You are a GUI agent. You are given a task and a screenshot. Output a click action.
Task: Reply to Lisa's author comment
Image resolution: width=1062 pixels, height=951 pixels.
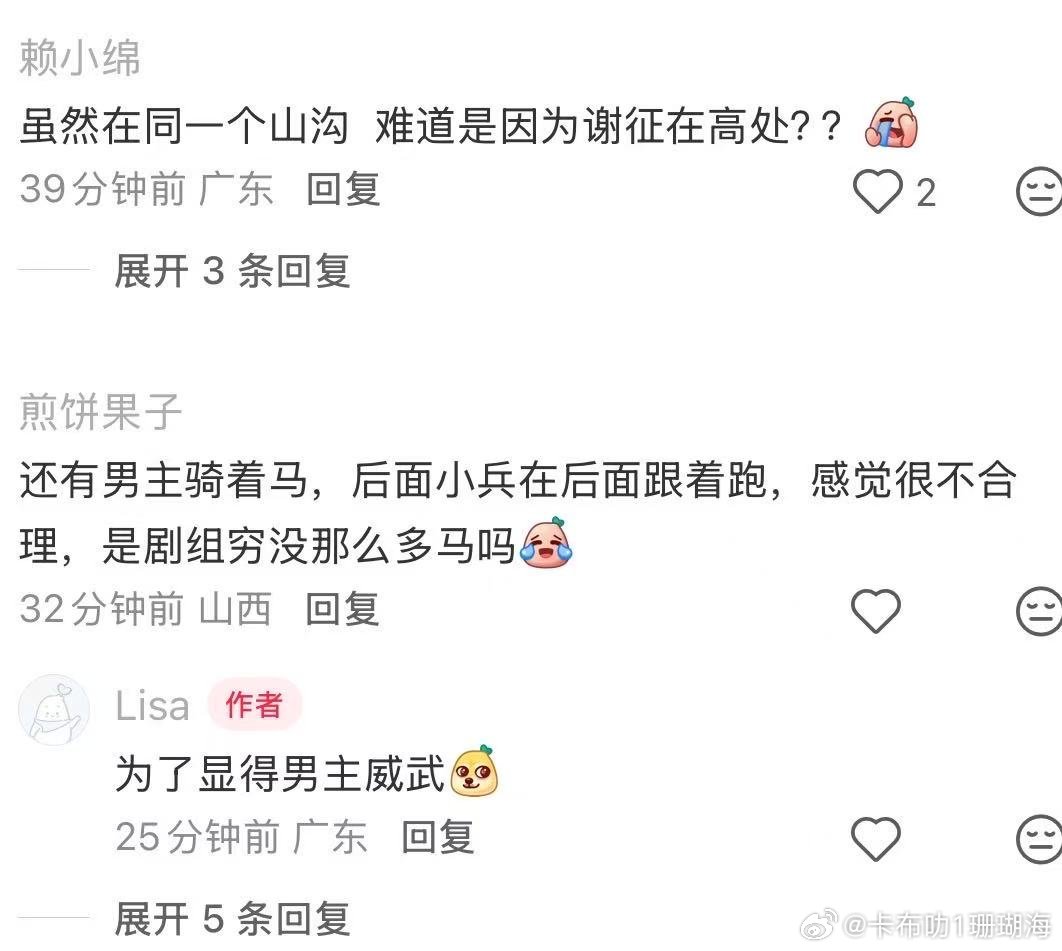point(438,837)
